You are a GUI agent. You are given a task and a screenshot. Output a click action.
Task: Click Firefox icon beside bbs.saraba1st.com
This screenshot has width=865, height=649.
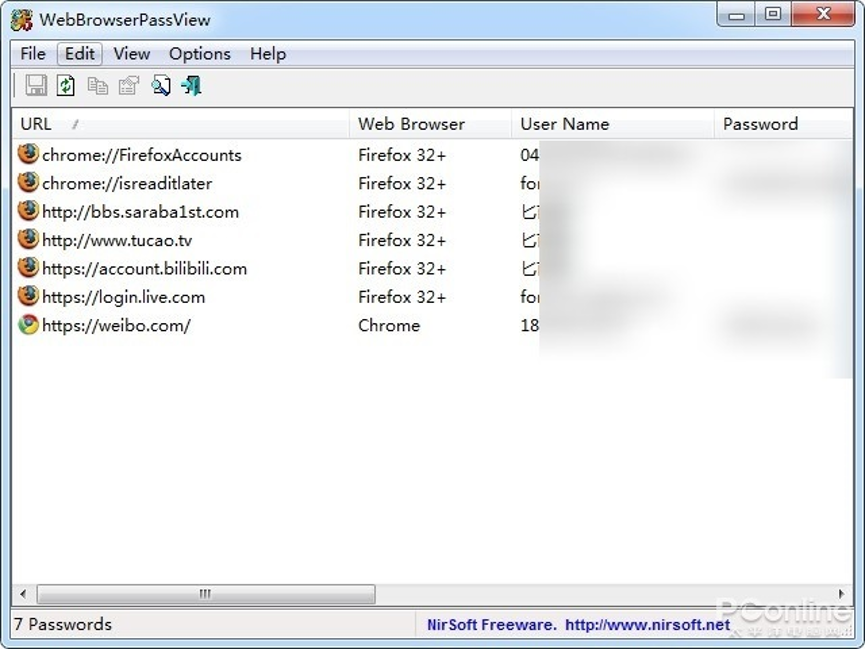click(x=28, y=211)
